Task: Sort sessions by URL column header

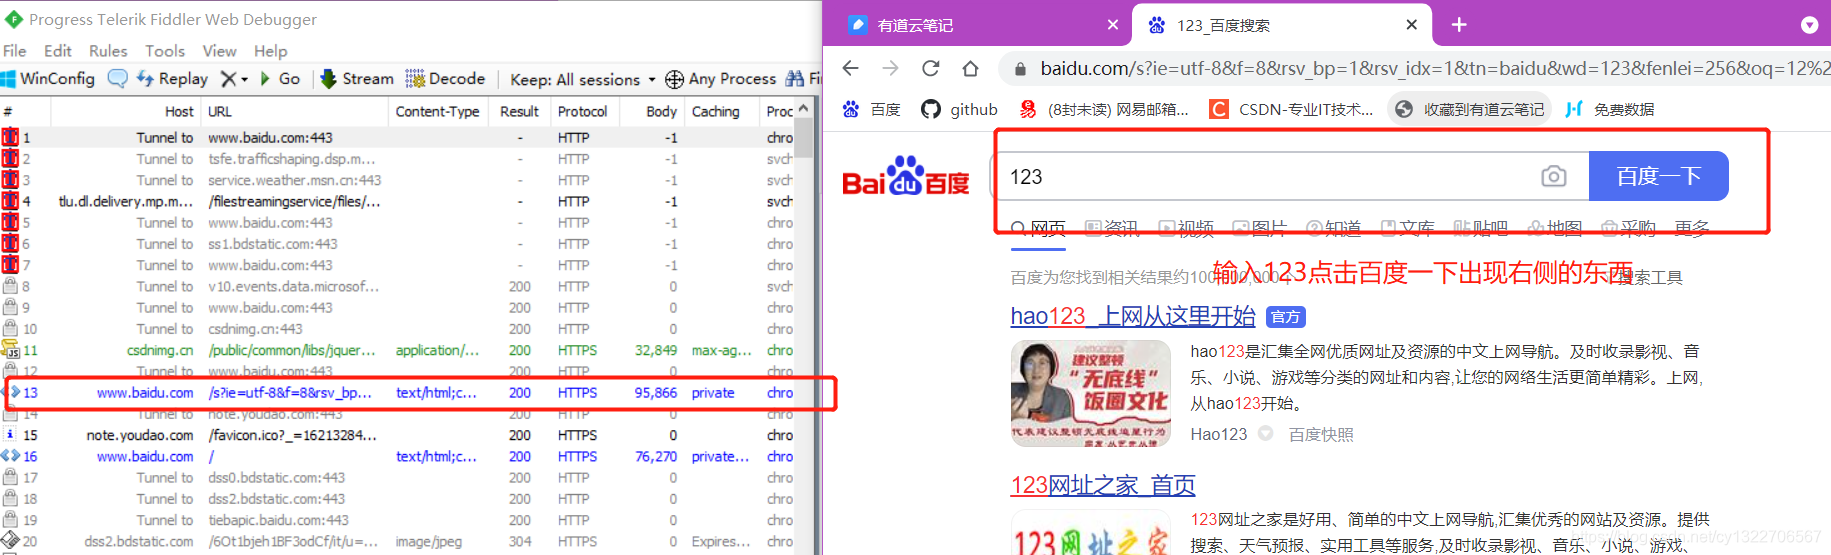Action: pos(294,111)
